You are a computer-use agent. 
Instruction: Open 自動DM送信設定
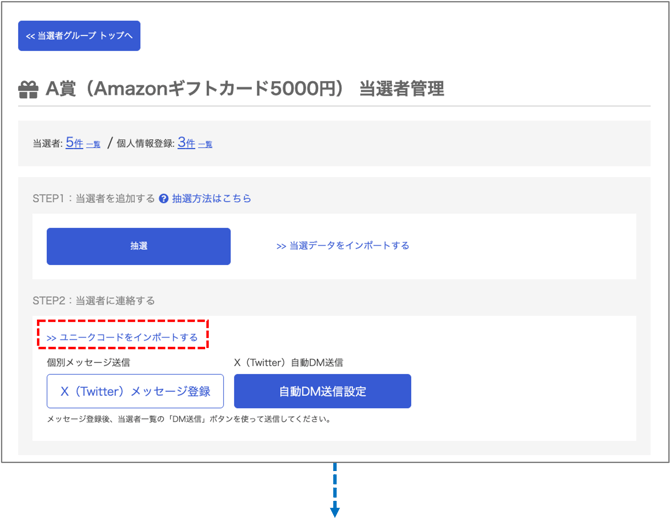(322, 392)
